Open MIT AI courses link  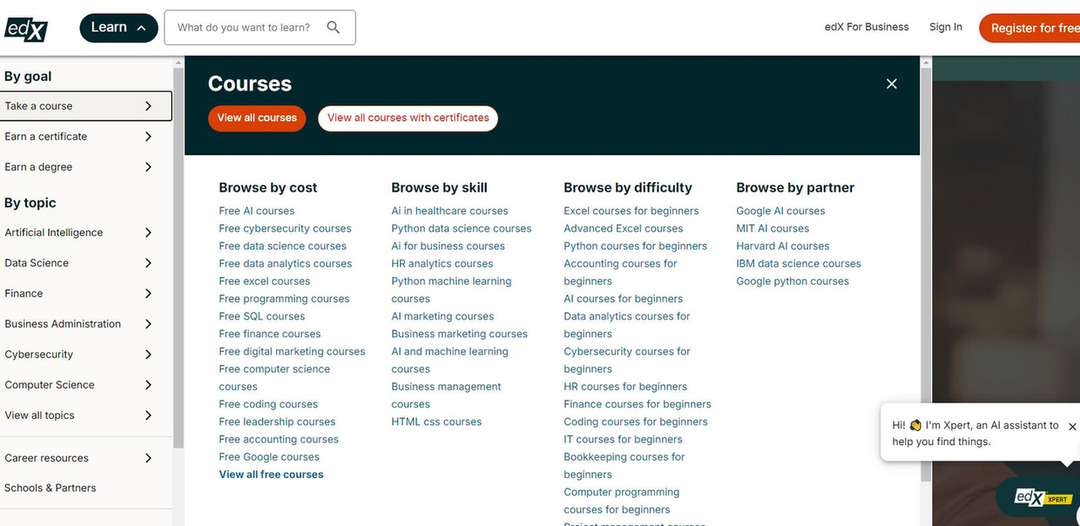click(773, 229)
